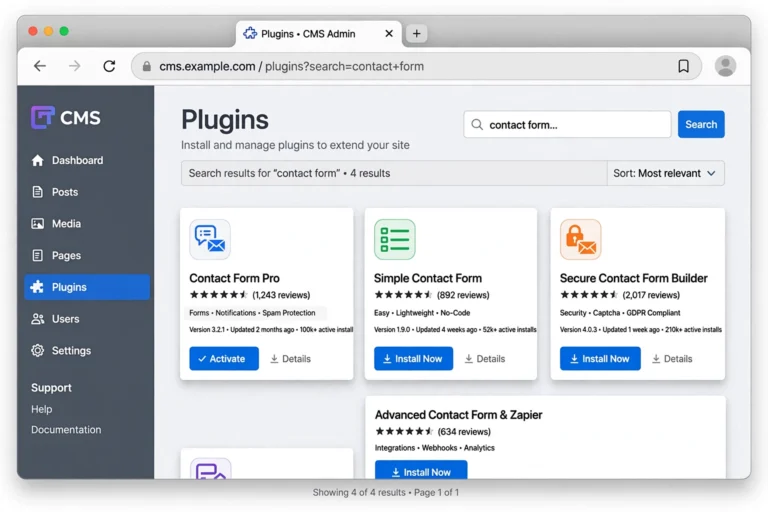Viewport: 768px width, 512px height.
Task: Install Advanced Contact Form & Zapier
Action: (421, 470)
